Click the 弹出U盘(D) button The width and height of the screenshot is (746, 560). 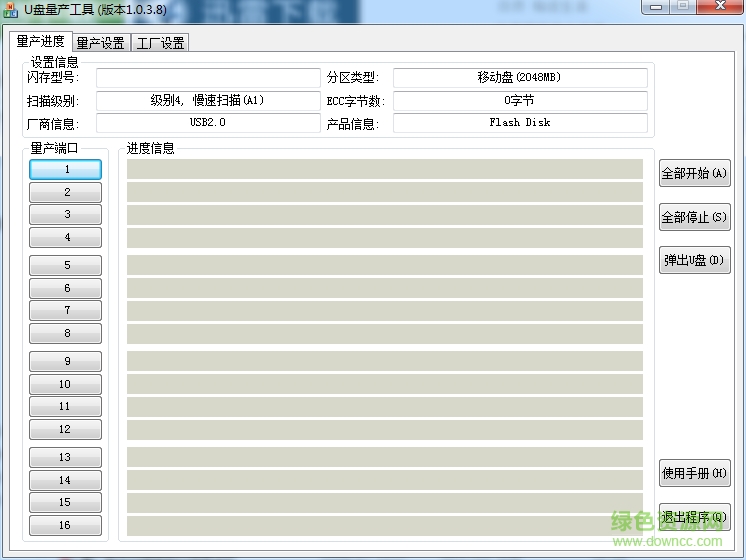coord(695,260)
